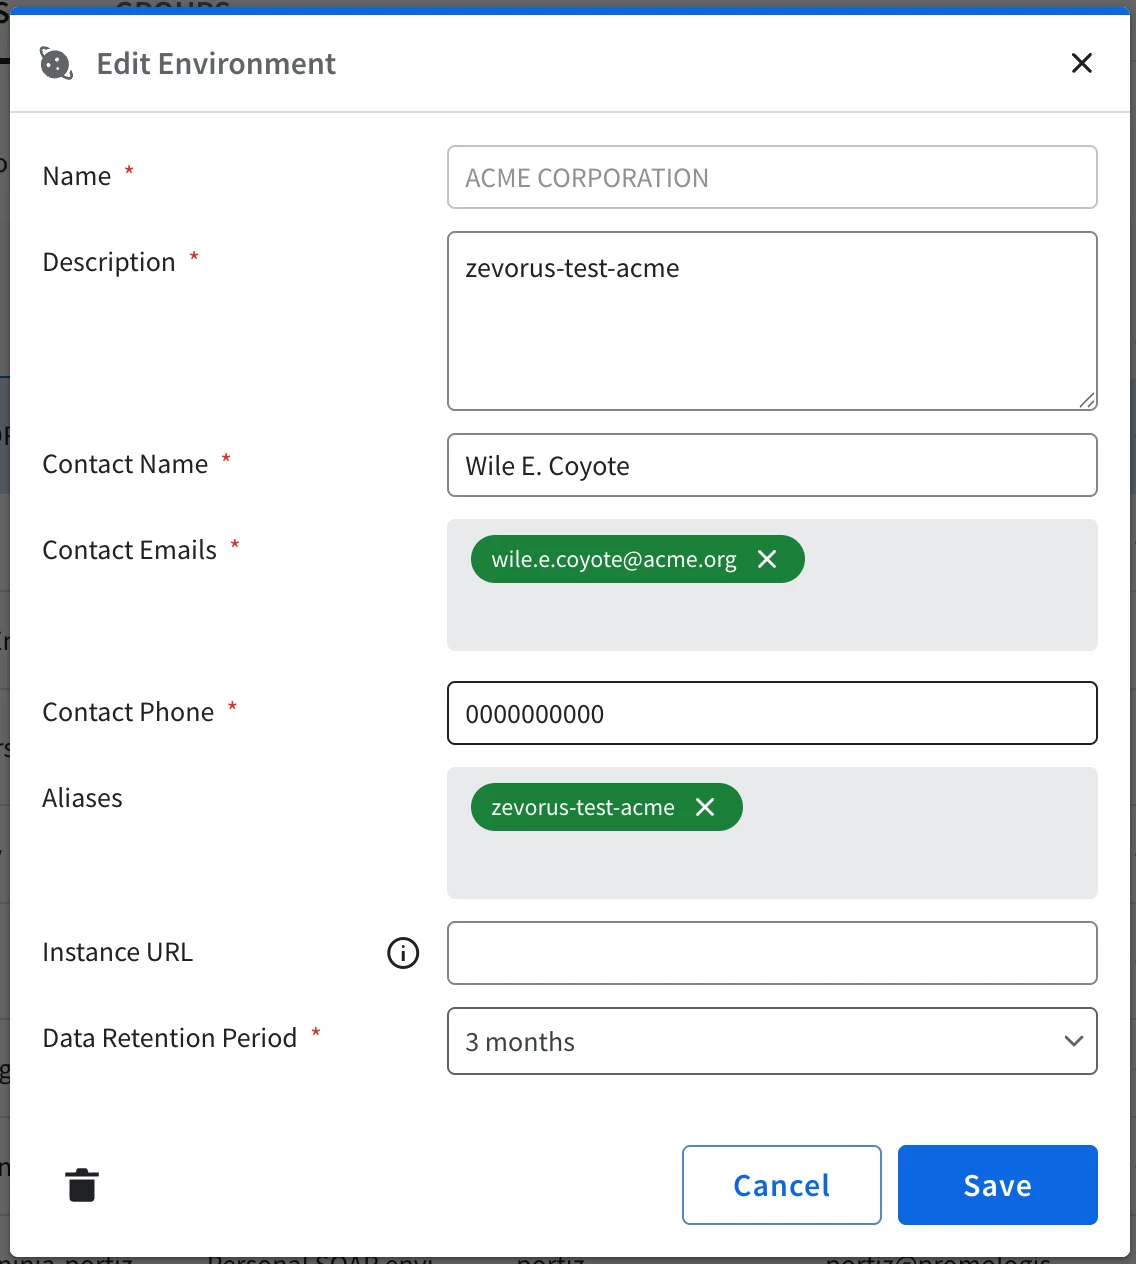This screenshot has height=1264, width=1136.
Task: Click the Description resize handle corner
Action: click(1087, 400)
